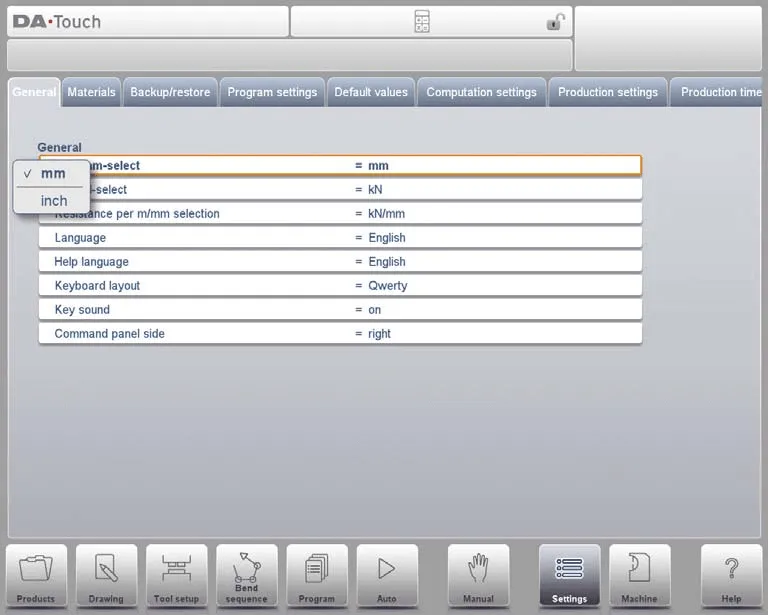Switch to Manual hand icon

(x=478, y=574)
